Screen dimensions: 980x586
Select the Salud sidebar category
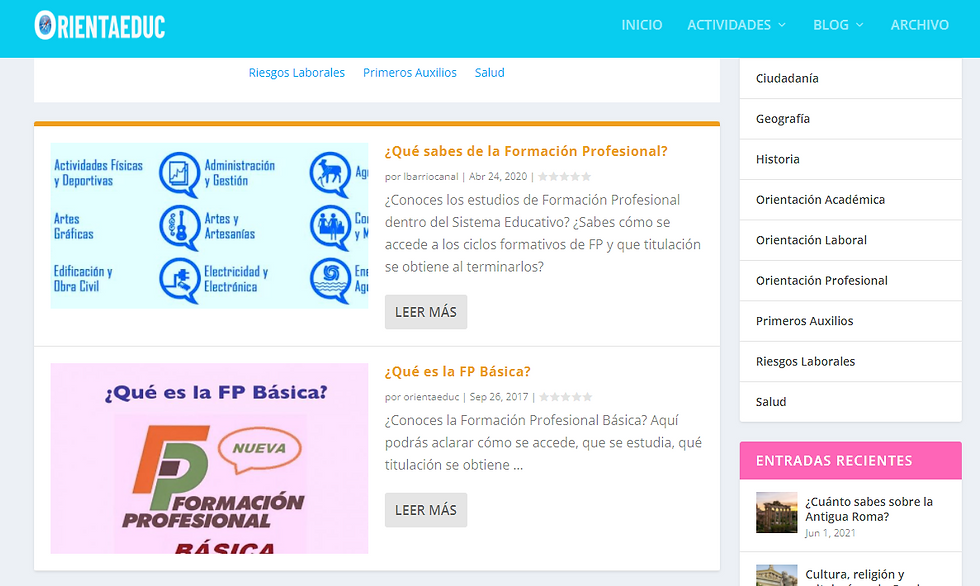coord(850,402)
